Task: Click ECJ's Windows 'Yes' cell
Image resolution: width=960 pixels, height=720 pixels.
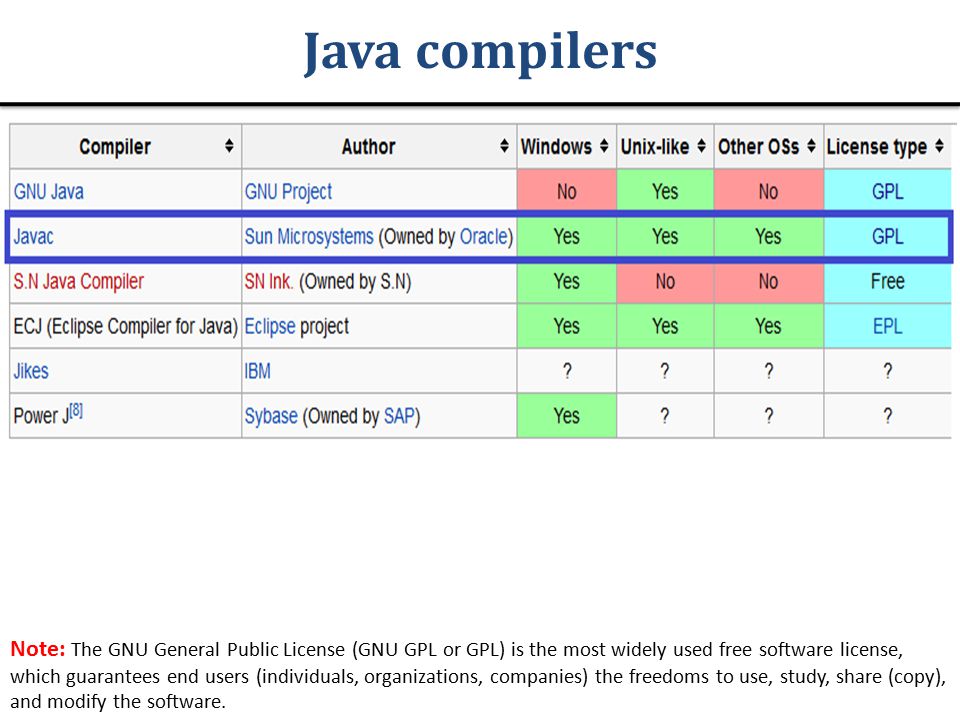Action: [567, 326]
